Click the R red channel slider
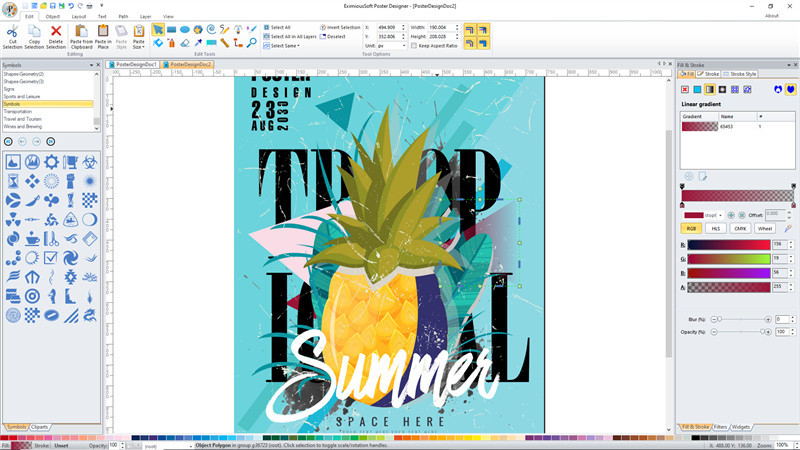This screenshot has width=800, height=450. [729, 245]
